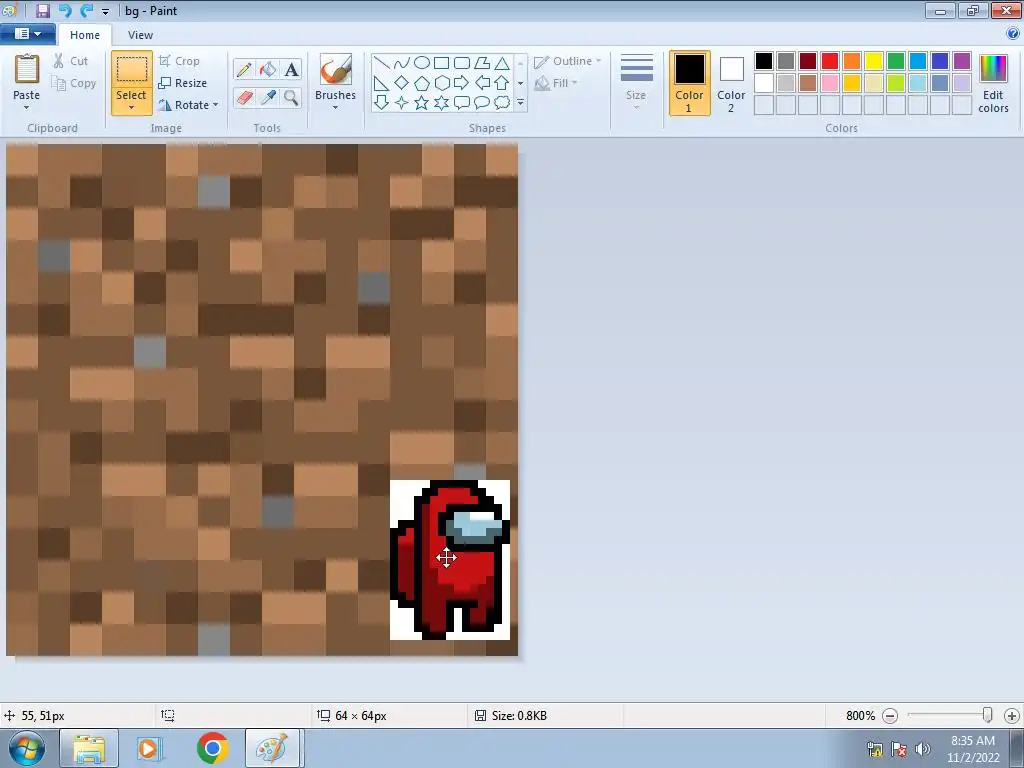Open the Paint file menu button
This screenshot has height=768, width=1024.
coord(27,34)
